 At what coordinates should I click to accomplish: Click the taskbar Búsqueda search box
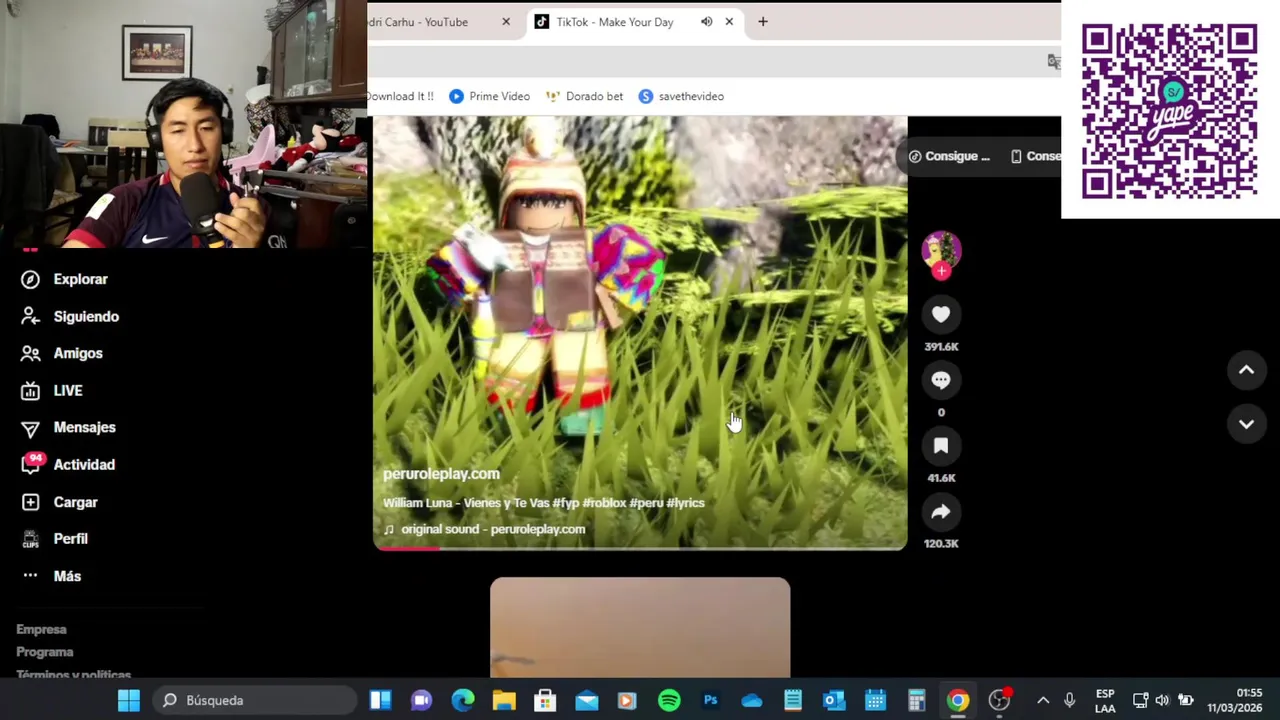click(254, 700)
